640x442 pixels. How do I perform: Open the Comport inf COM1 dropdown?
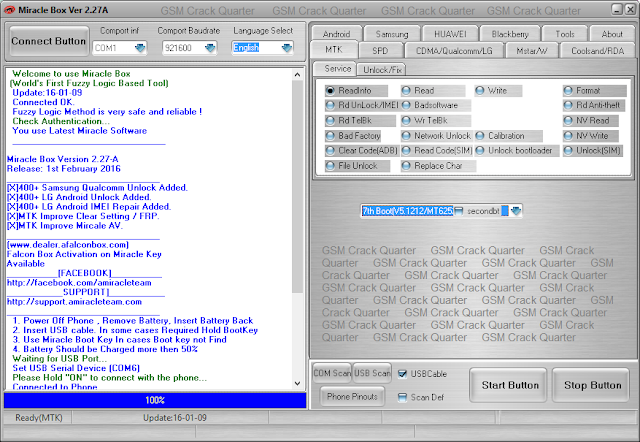pos(140,48)
